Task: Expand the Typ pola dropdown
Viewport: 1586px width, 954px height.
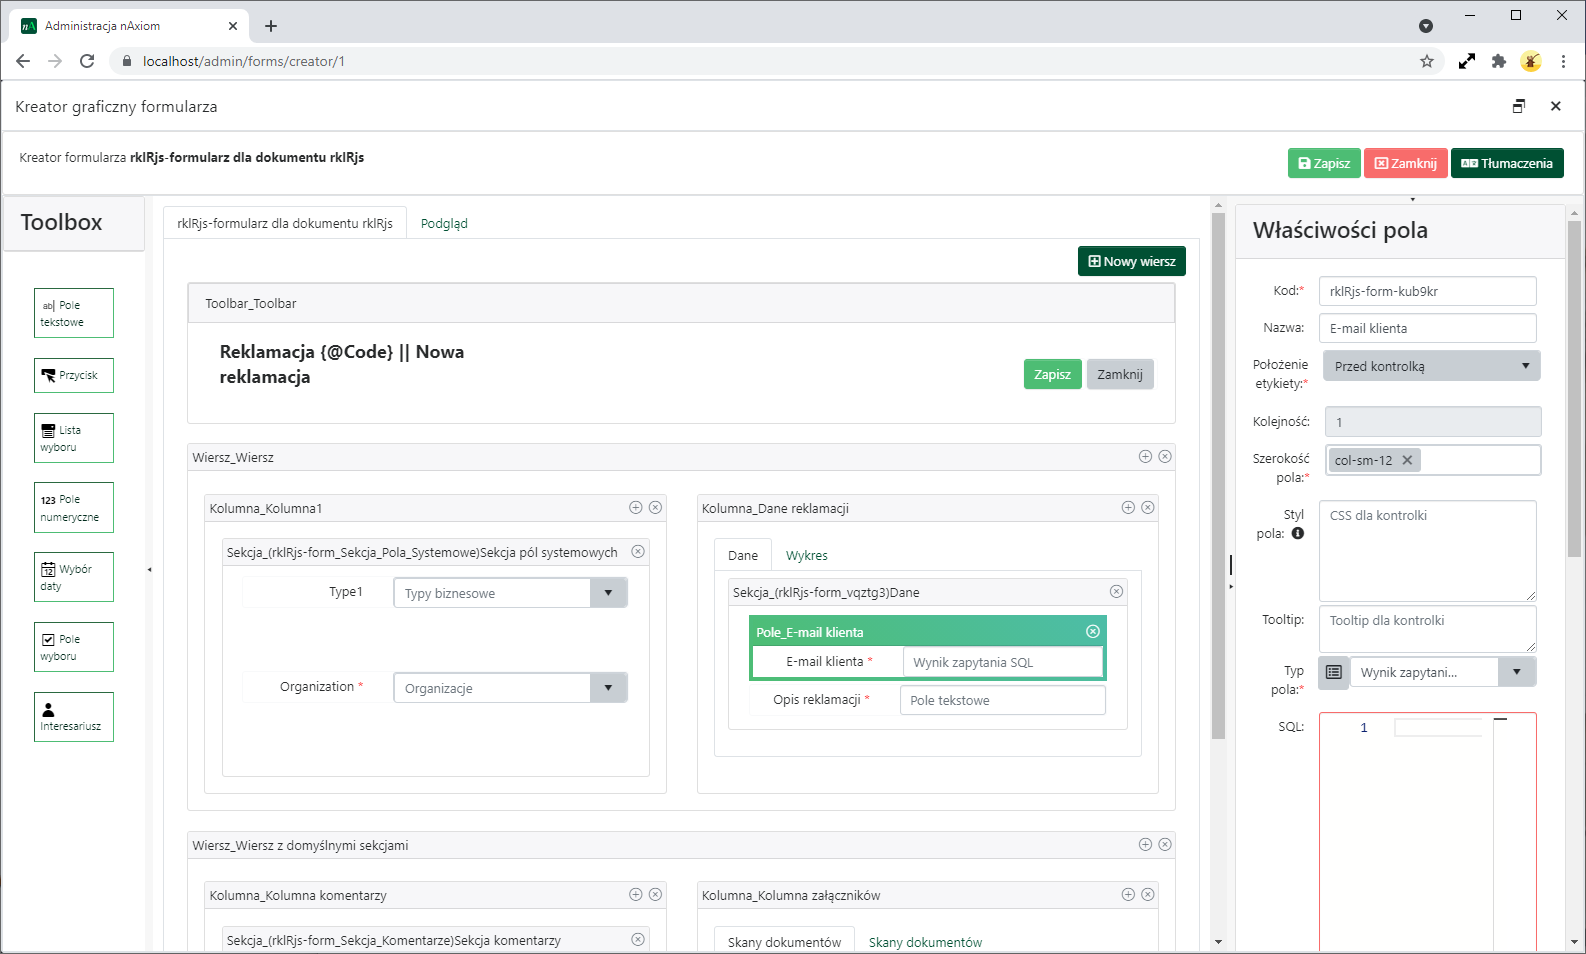Action: click(1516, 672)
